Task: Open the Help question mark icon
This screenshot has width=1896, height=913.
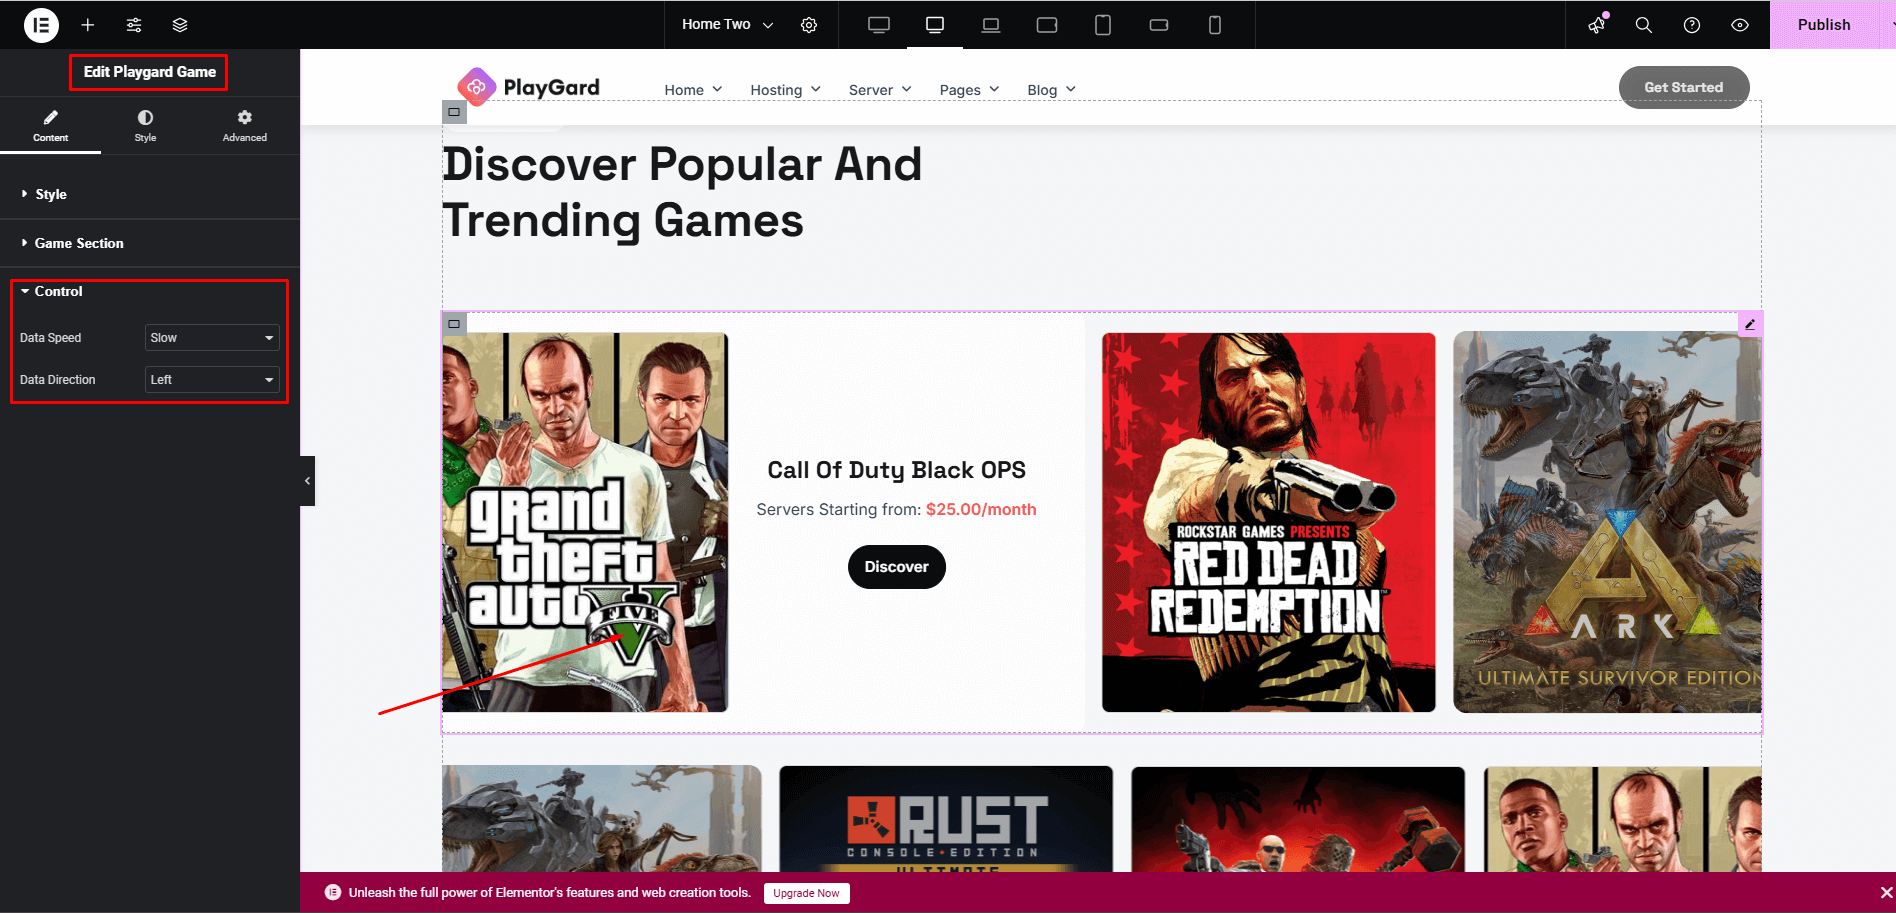Action: click(1692, 25)
